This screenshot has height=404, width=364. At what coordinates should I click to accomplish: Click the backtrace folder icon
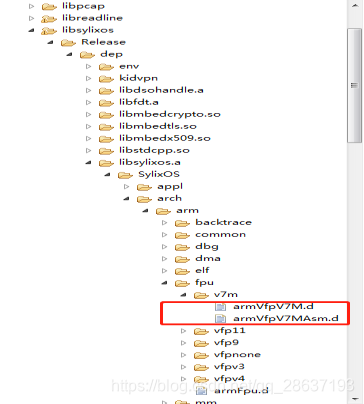click(182, 223)
